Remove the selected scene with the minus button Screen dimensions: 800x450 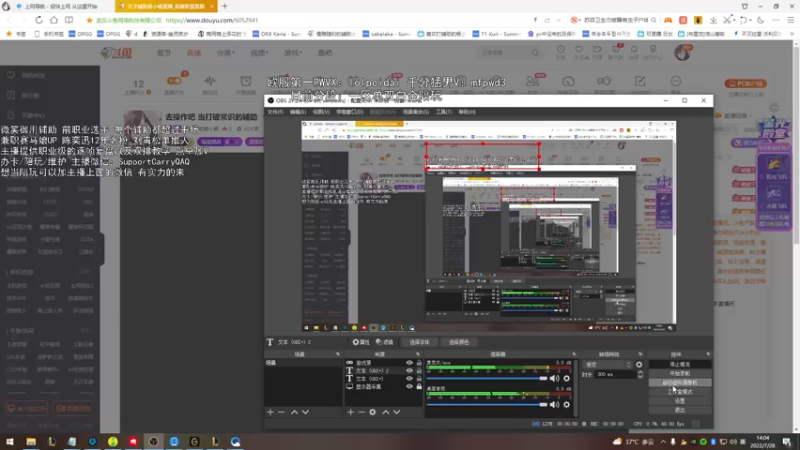(281, 412)
